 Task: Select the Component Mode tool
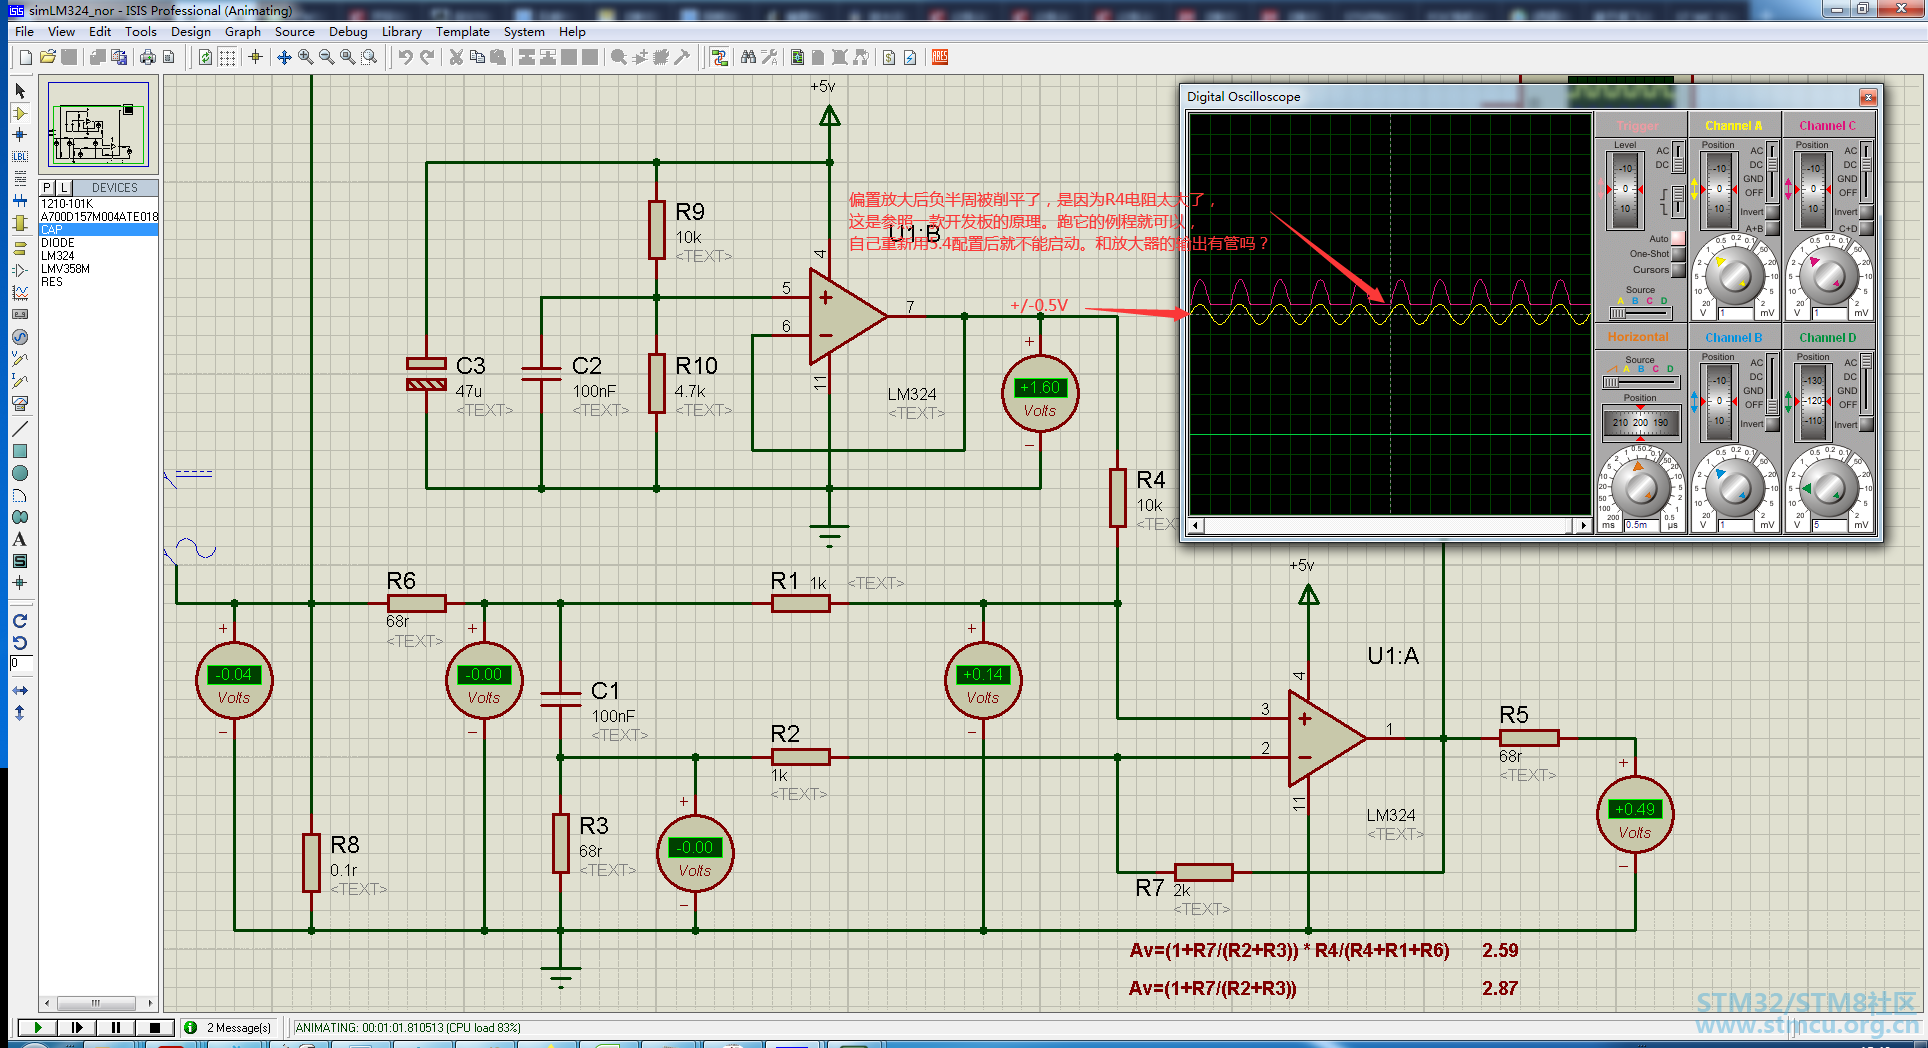[20, 113]
